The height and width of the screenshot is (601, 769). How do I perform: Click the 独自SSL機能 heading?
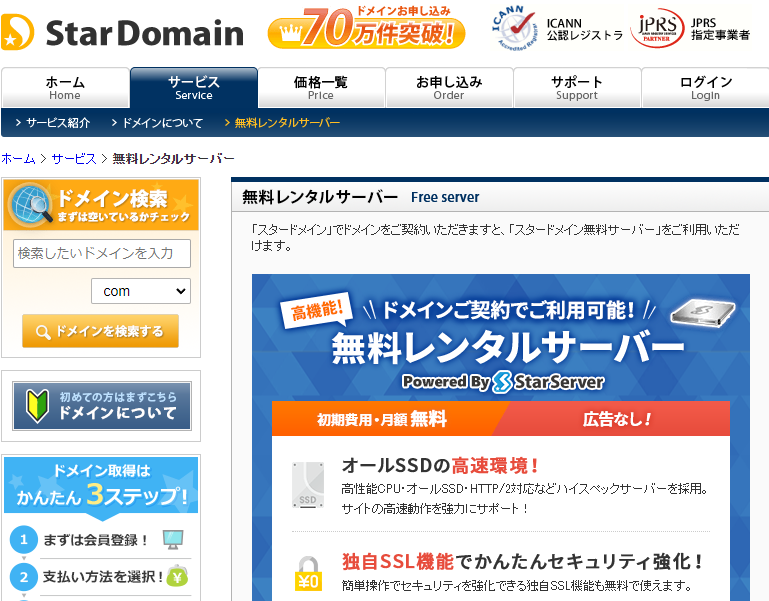[523, 561]
